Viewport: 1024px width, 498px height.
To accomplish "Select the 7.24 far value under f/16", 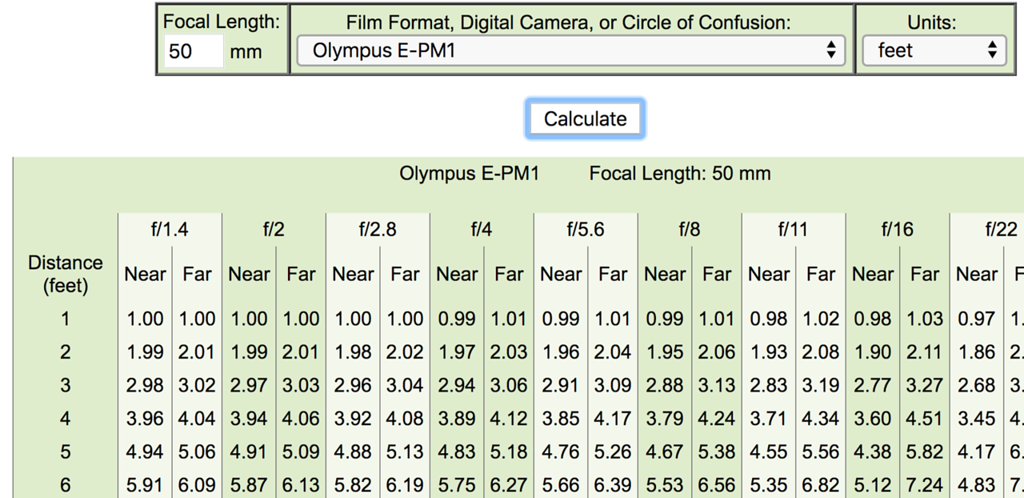I will [x=925, y=484].
